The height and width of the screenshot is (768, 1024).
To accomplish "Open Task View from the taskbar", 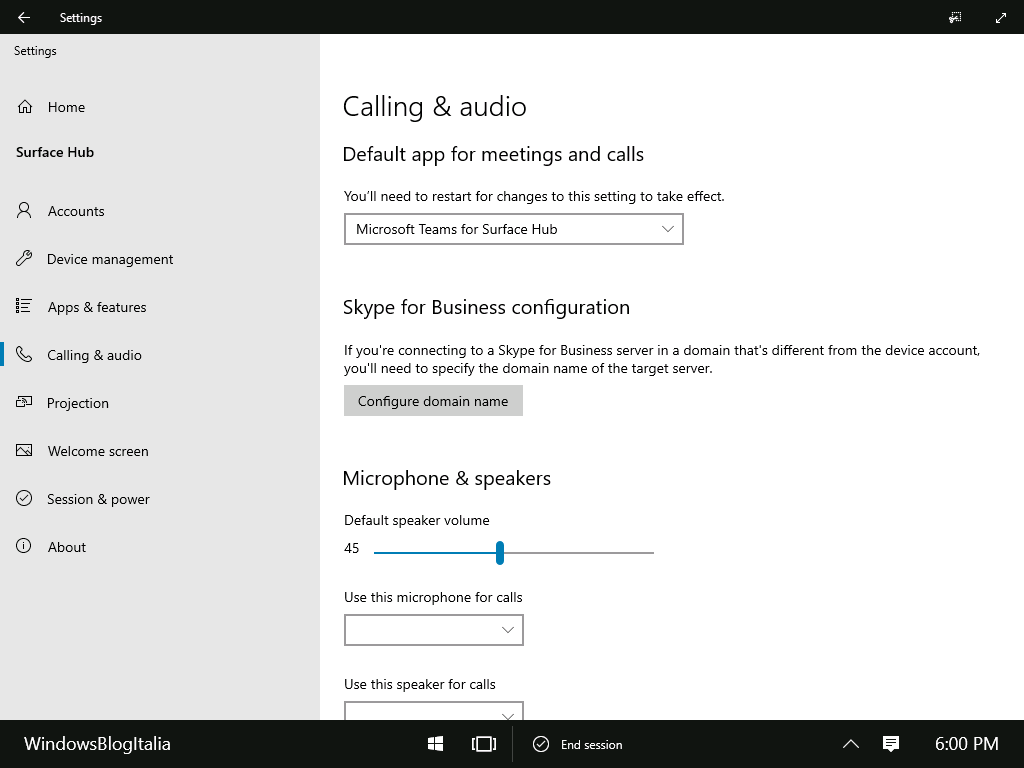I will 483,744.
